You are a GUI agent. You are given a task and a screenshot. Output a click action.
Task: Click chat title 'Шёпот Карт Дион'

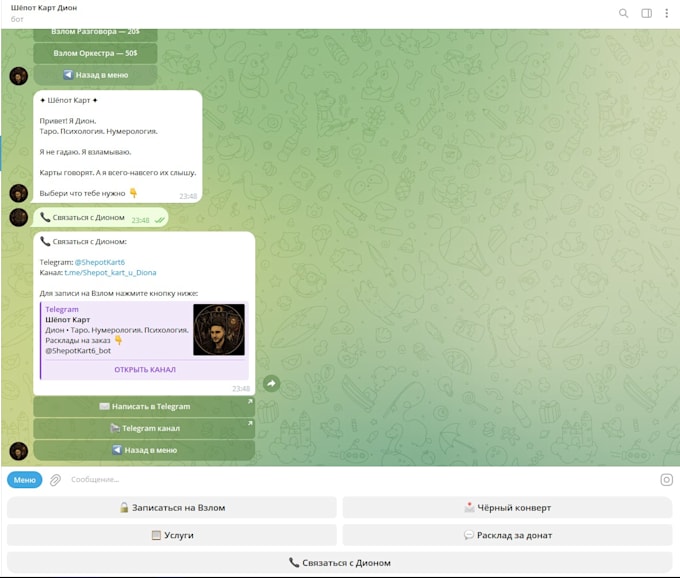[44, 8]
